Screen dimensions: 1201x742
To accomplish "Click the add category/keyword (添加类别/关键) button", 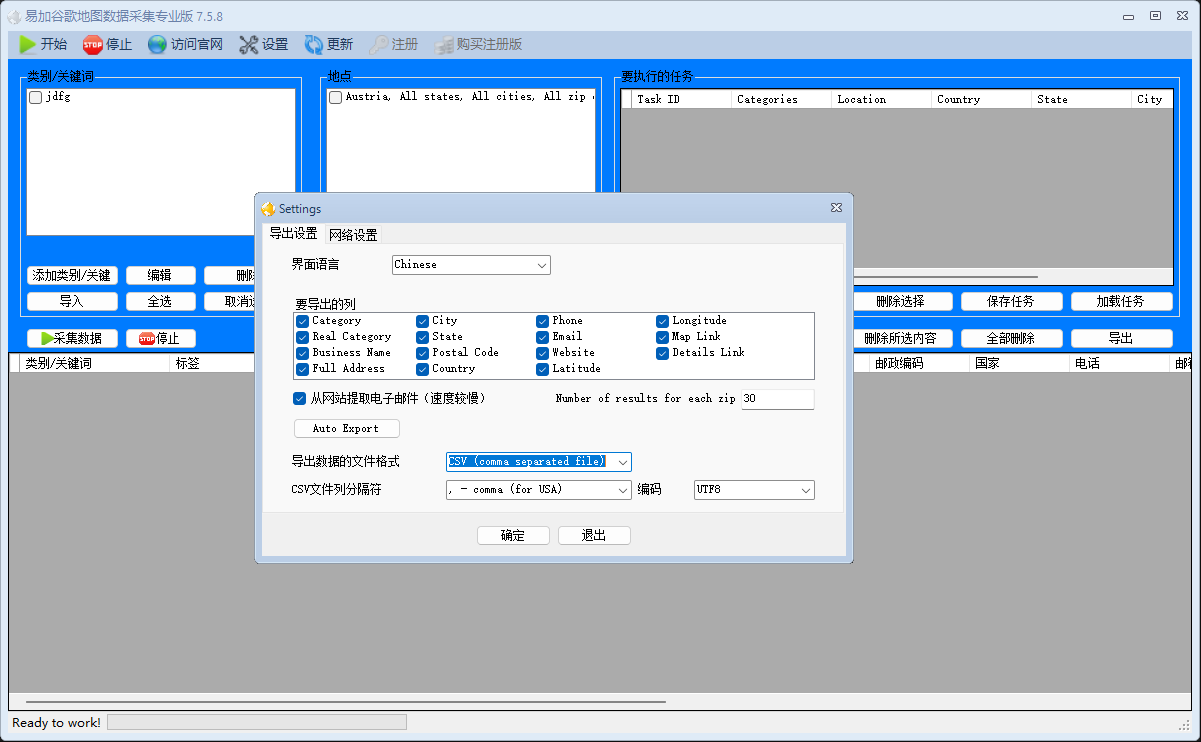I will [x=72, y=275].
